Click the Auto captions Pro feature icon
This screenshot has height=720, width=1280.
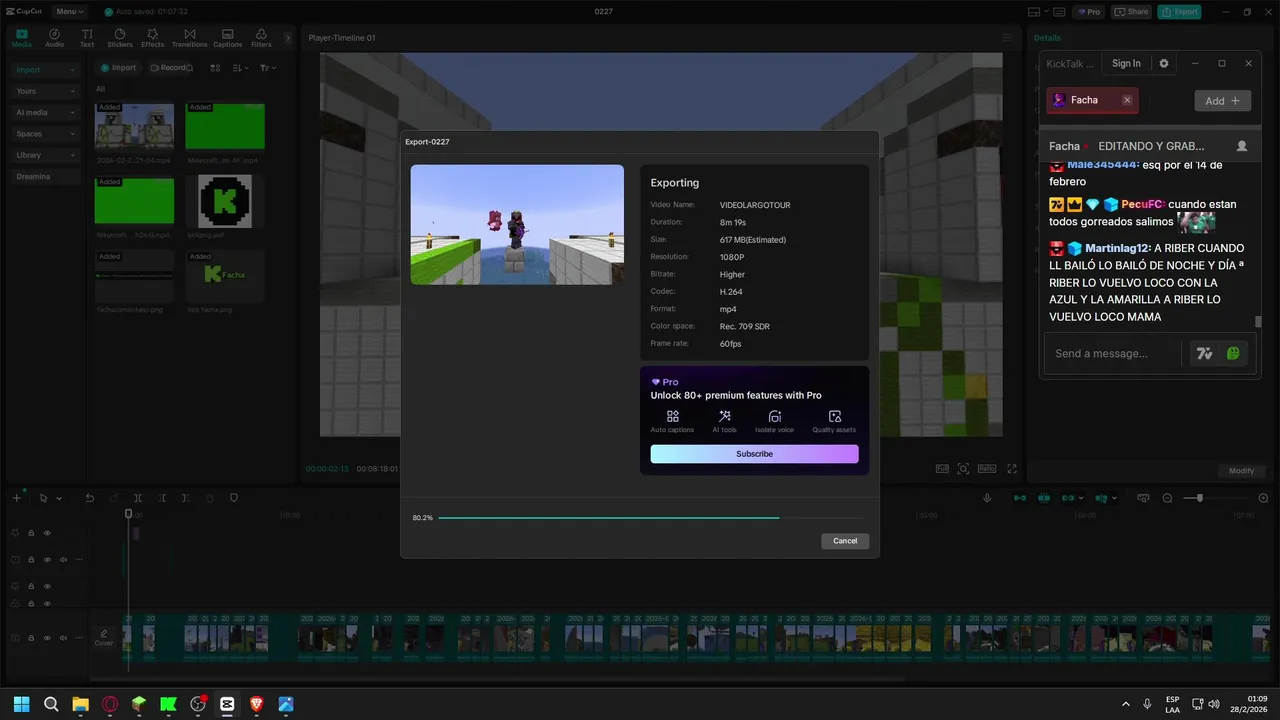[672, 421]
